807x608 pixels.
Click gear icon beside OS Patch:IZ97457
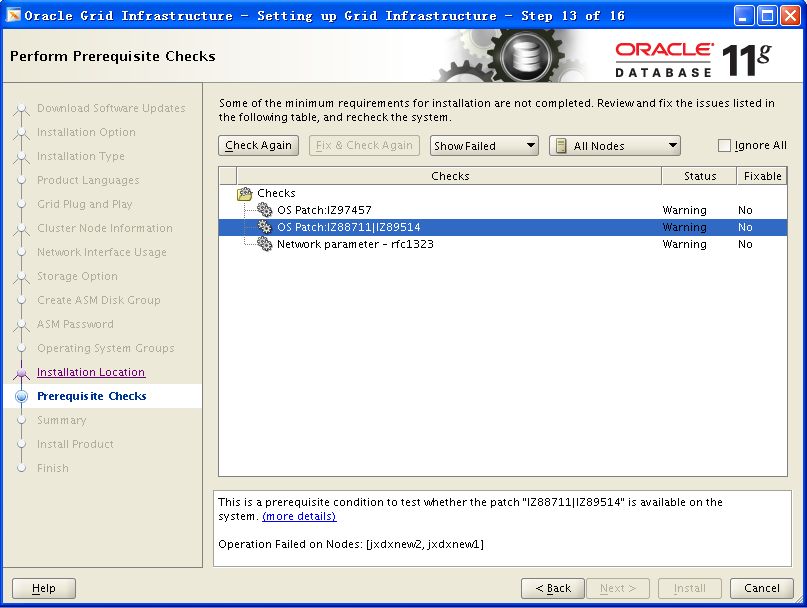[x=264, y=210]
